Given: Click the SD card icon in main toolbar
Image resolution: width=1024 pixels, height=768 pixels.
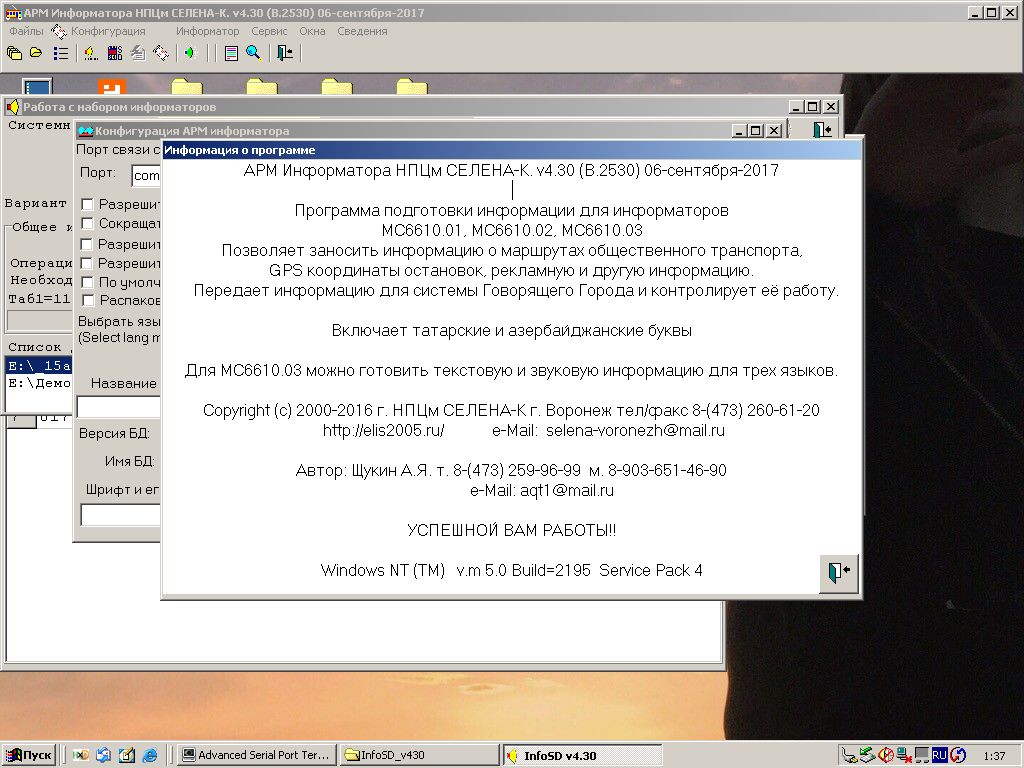Looking at the screenshot, I should (x=115, y=53).
